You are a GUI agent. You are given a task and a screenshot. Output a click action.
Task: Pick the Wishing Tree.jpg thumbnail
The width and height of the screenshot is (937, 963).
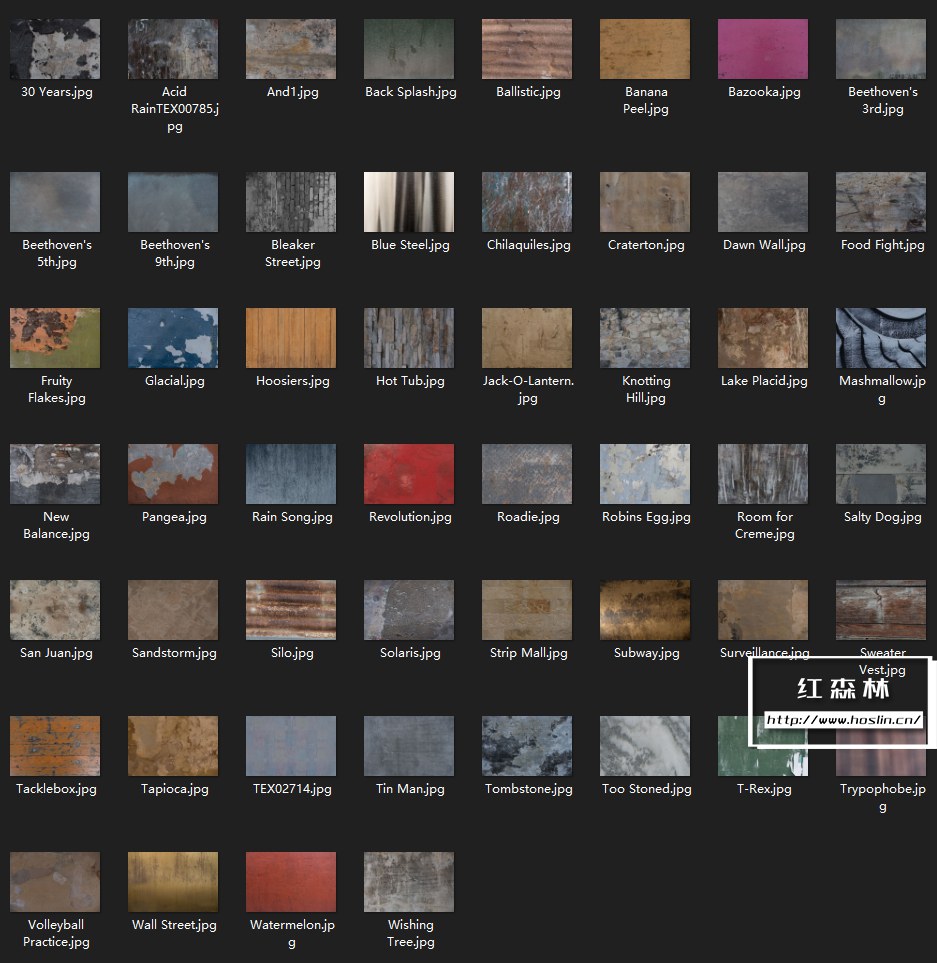click(409, 882)
